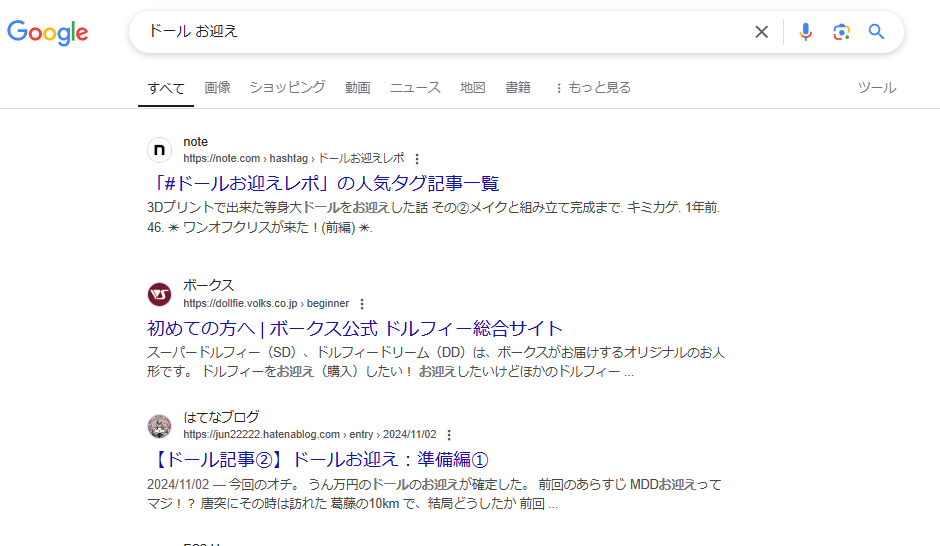Click the Google logo
Viewport: 940px width, 546px height.
pyautogui.click(x=47, y=32)
